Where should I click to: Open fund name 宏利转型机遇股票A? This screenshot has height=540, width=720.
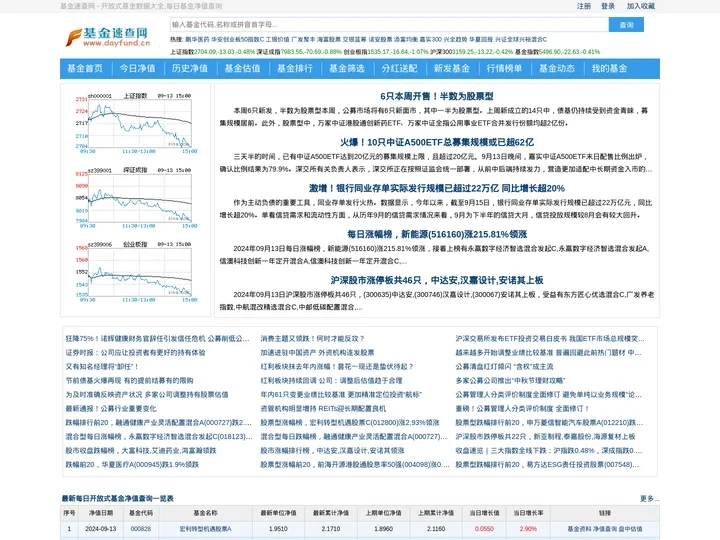205,529
